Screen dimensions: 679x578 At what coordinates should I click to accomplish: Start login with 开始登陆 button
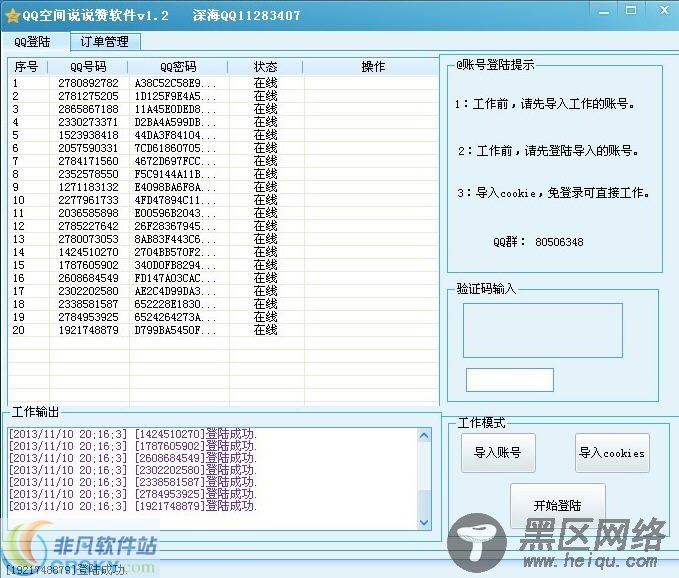[557, 505]
